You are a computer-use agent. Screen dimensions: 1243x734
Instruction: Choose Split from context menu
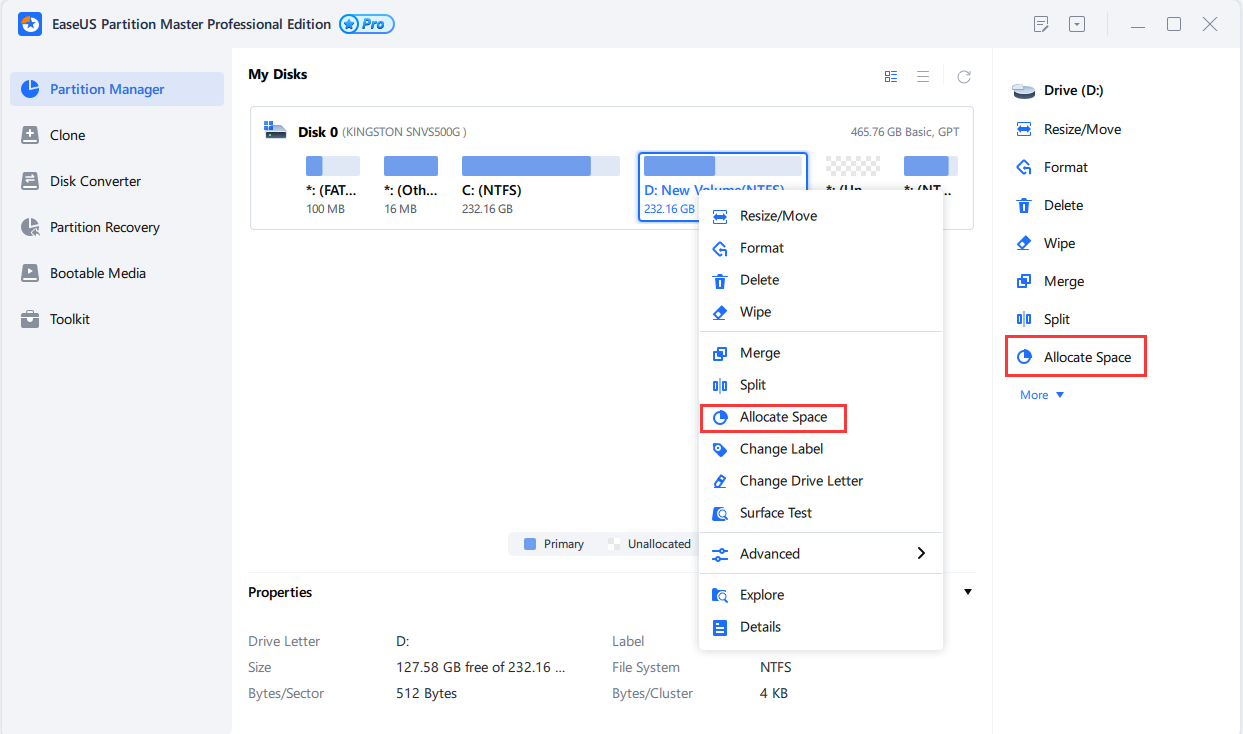pyautogui.click(x=821, y=385)
